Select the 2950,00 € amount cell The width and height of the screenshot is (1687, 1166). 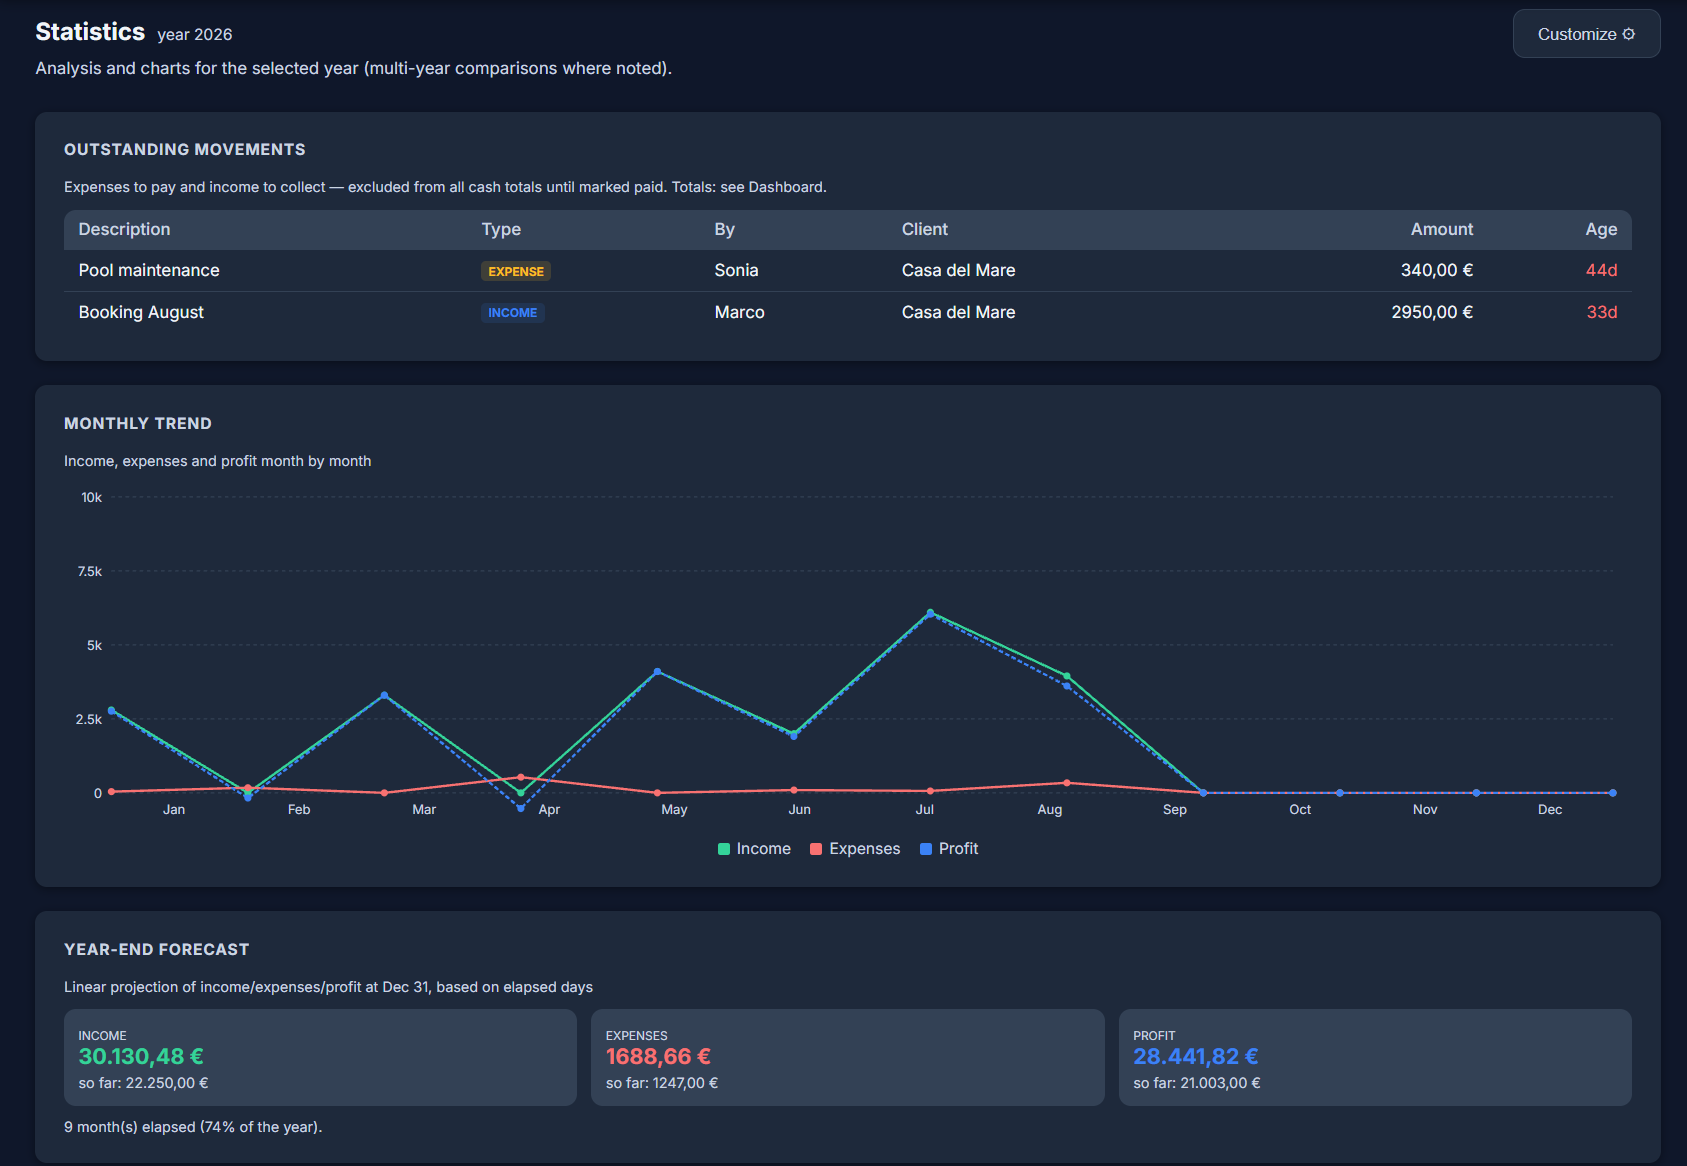pyautogui.click(x=1432, y=312)
